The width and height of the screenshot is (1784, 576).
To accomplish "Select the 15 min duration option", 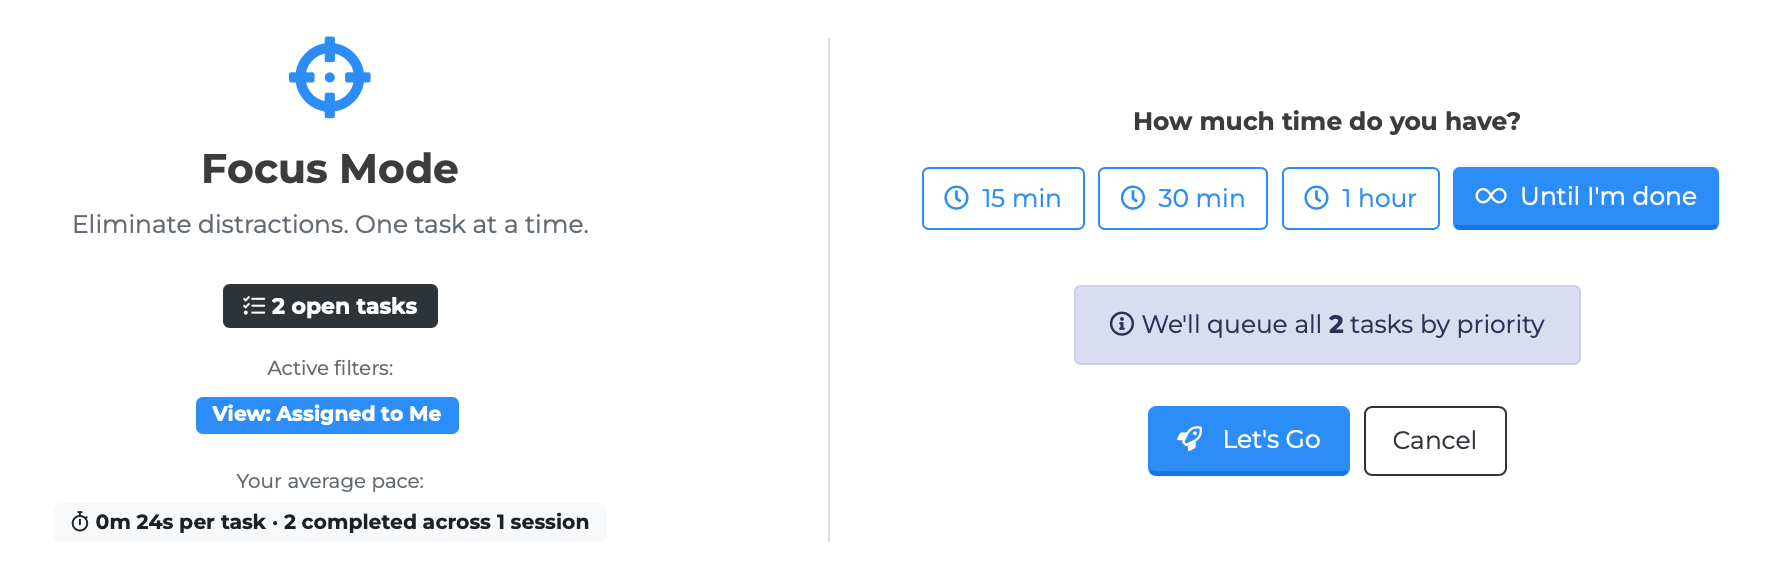I will (1003, 198).
